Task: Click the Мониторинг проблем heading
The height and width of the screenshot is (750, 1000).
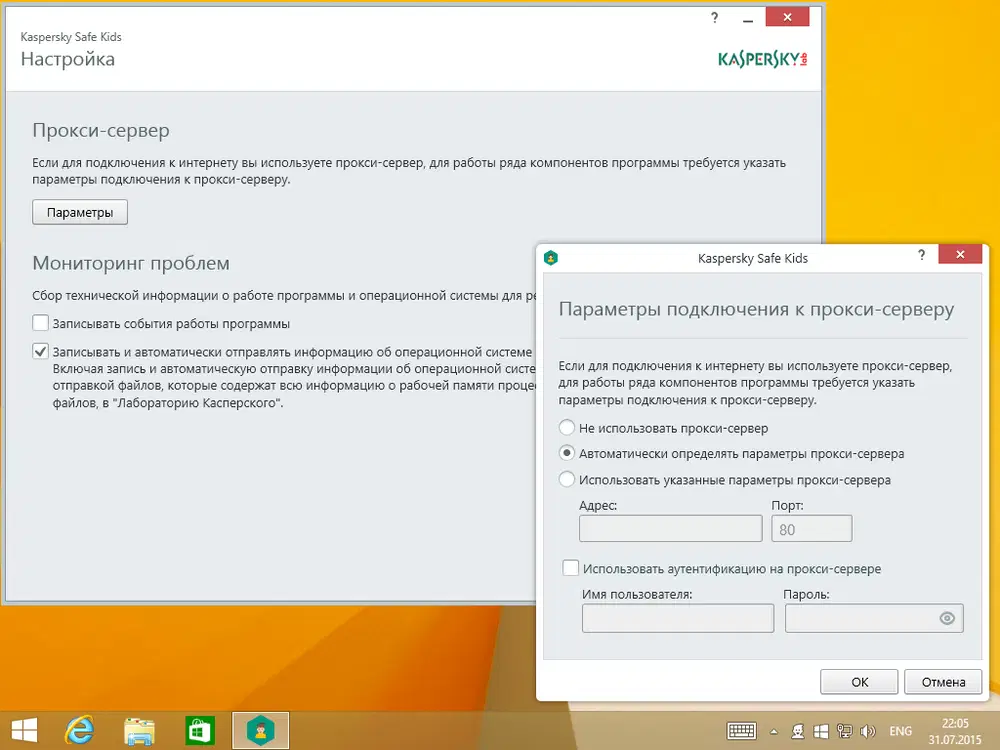Action: pos(131,263)
